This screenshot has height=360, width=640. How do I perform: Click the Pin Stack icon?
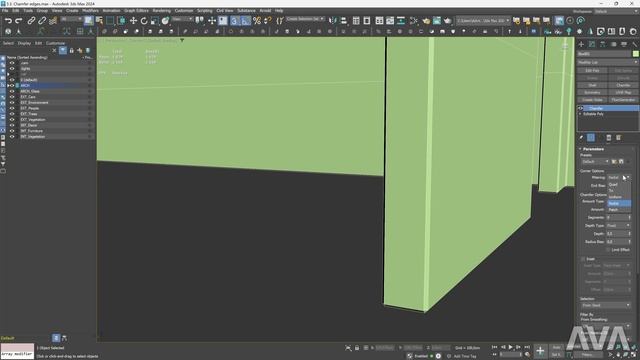[x=582, y=138]
